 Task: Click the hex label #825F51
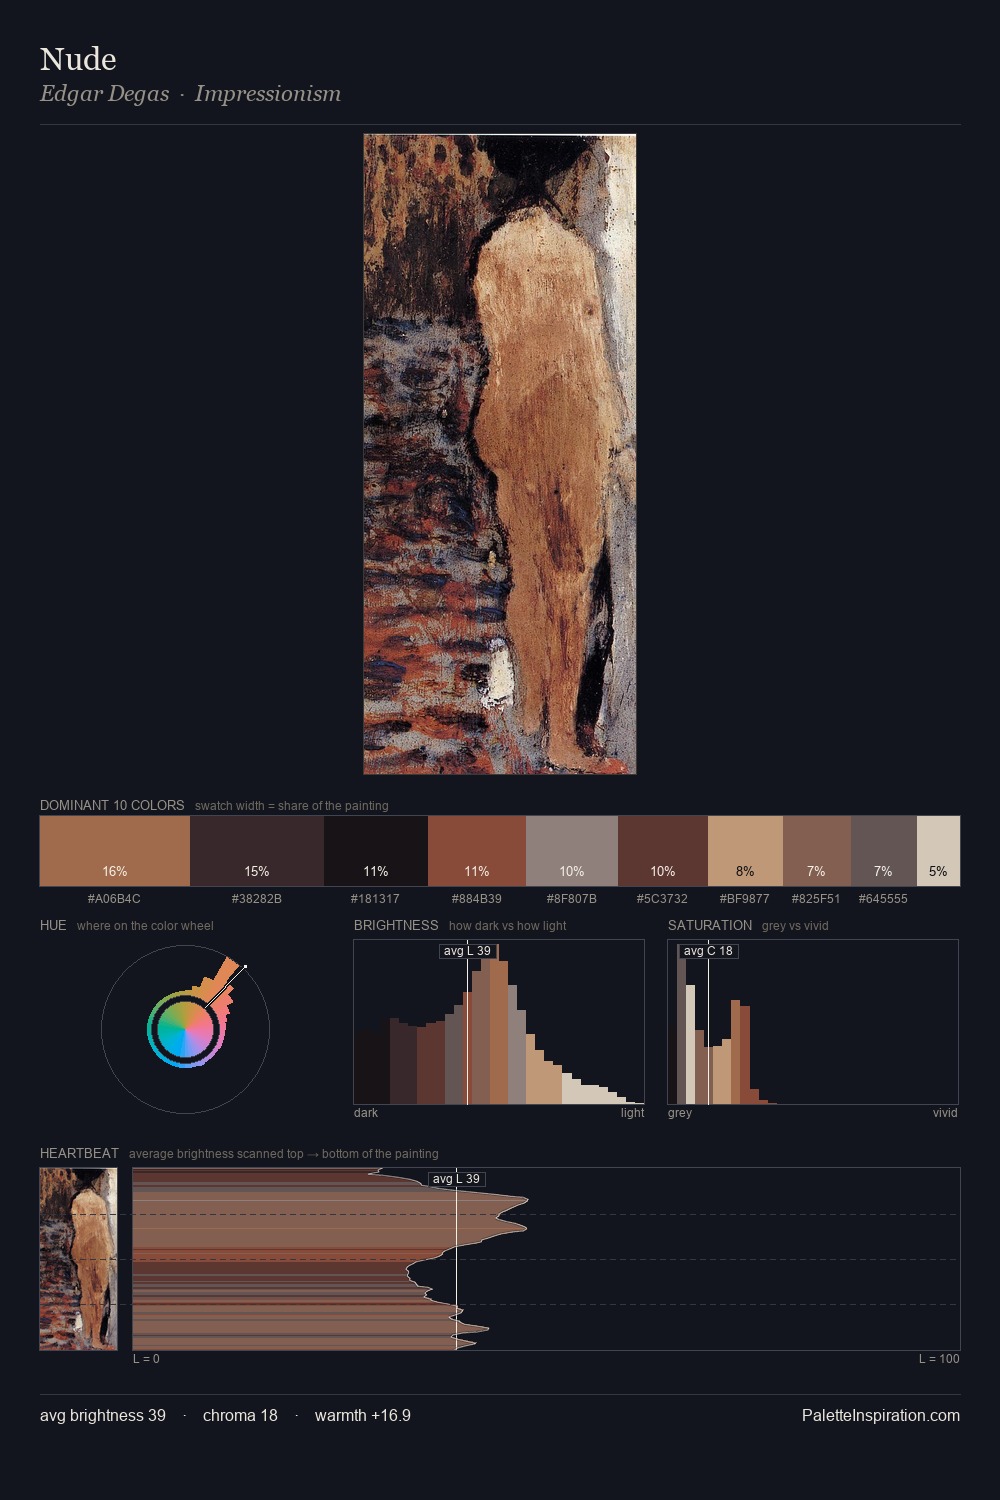[816, 899]
